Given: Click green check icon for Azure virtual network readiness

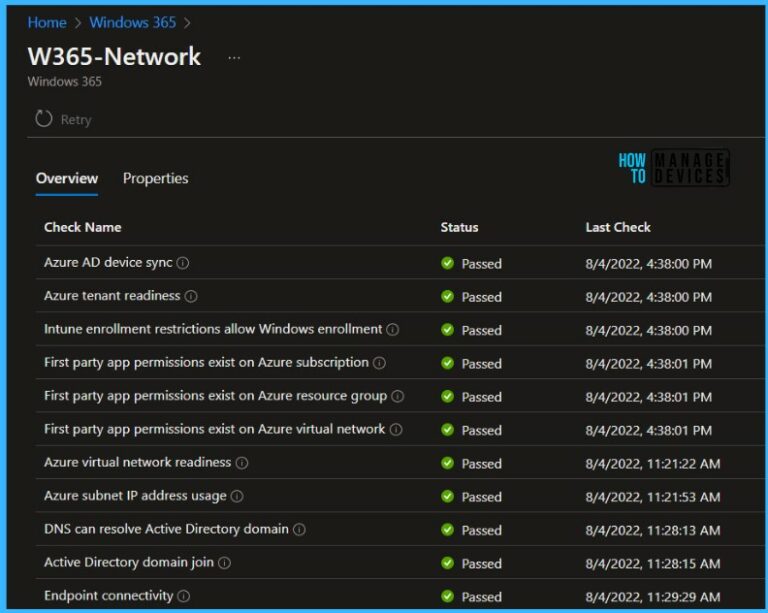Looking at the screenshot, I should tap(447, 463).
